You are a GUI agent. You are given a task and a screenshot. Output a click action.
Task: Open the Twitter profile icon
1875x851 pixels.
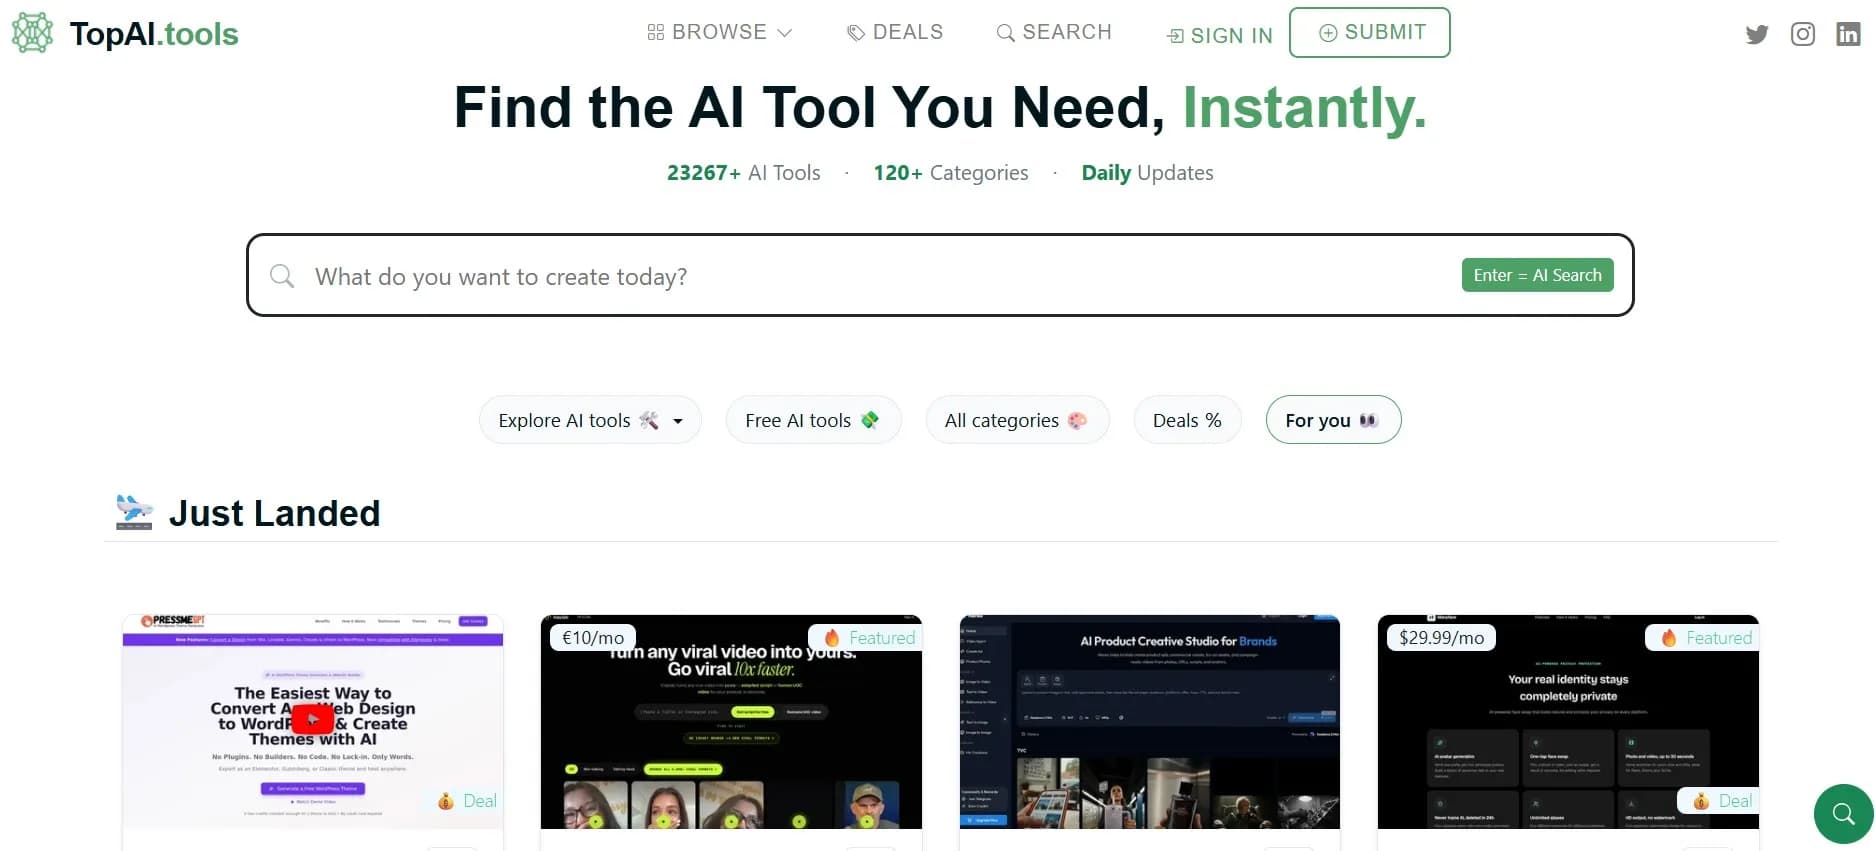coord(1757,35)
